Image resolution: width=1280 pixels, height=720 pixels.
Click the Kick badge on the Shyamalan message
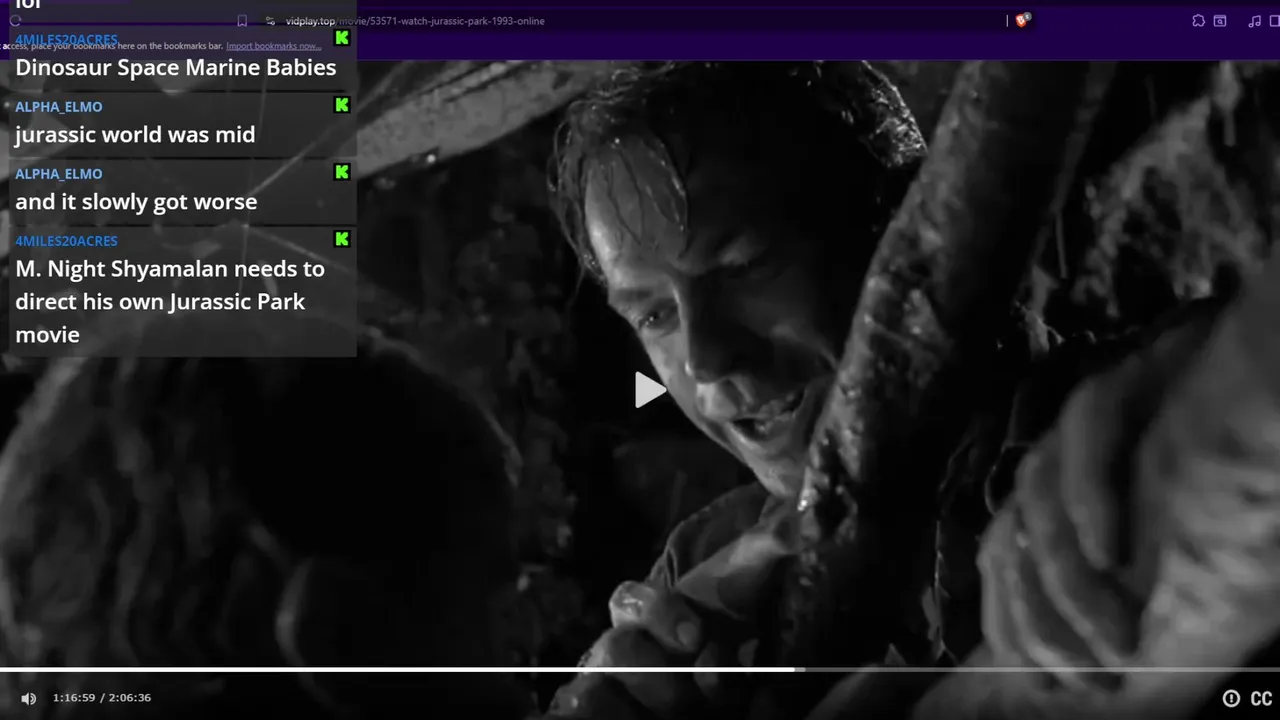pyautogui.click(x=342, y=239)
